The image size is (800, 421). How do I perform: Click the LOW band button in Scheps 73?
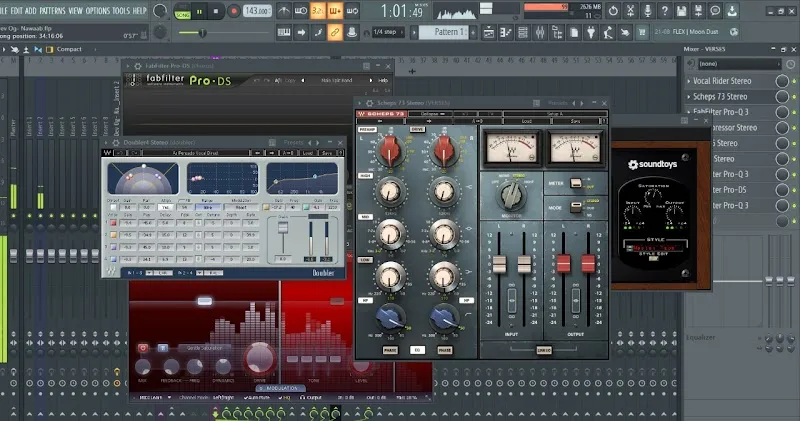[365, 260]
